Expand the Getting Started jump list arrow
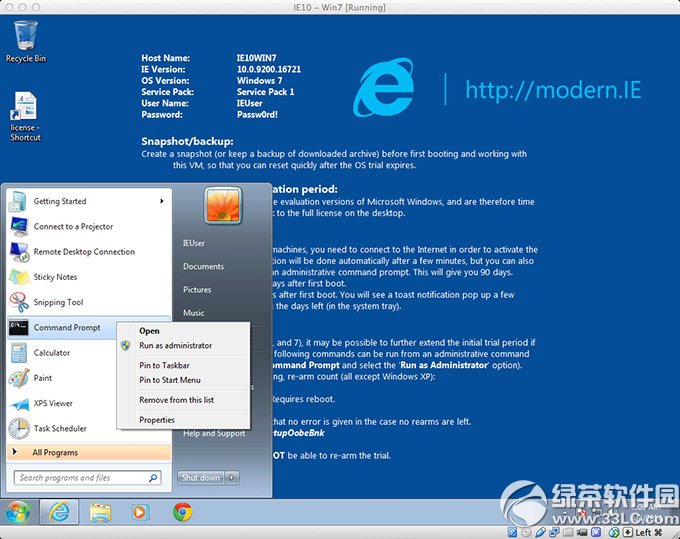680x539 pixels. pos(161,201)
